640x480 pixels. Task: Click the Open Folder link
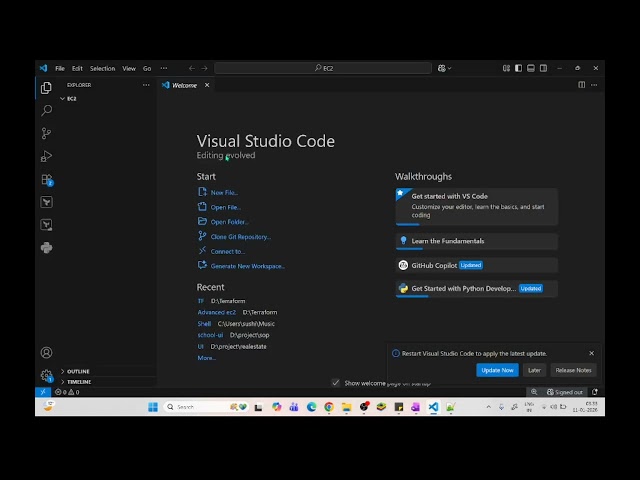(x=229, y=222)
